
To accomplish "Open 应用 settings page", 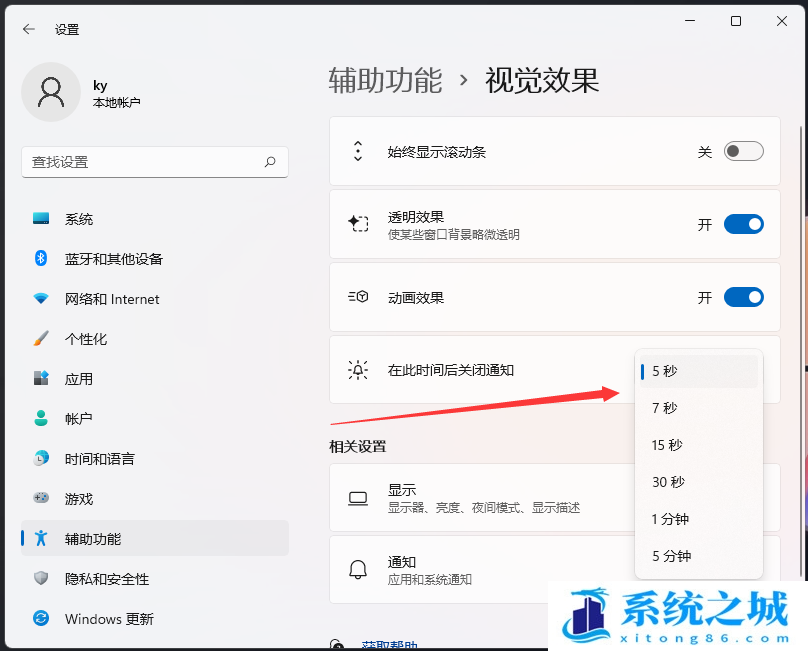I will (155, 379).
